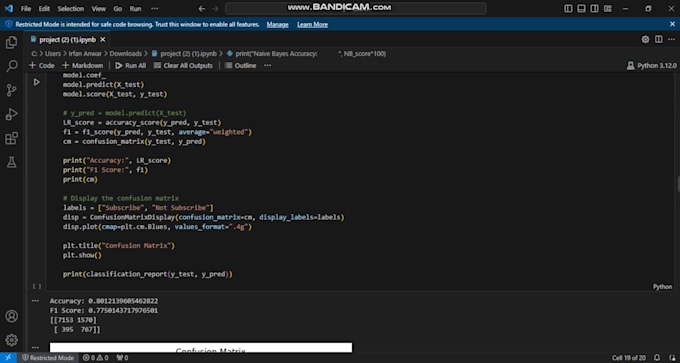Go back with the left arrow
The image size is (680, 363).
(x=202, y=9)
